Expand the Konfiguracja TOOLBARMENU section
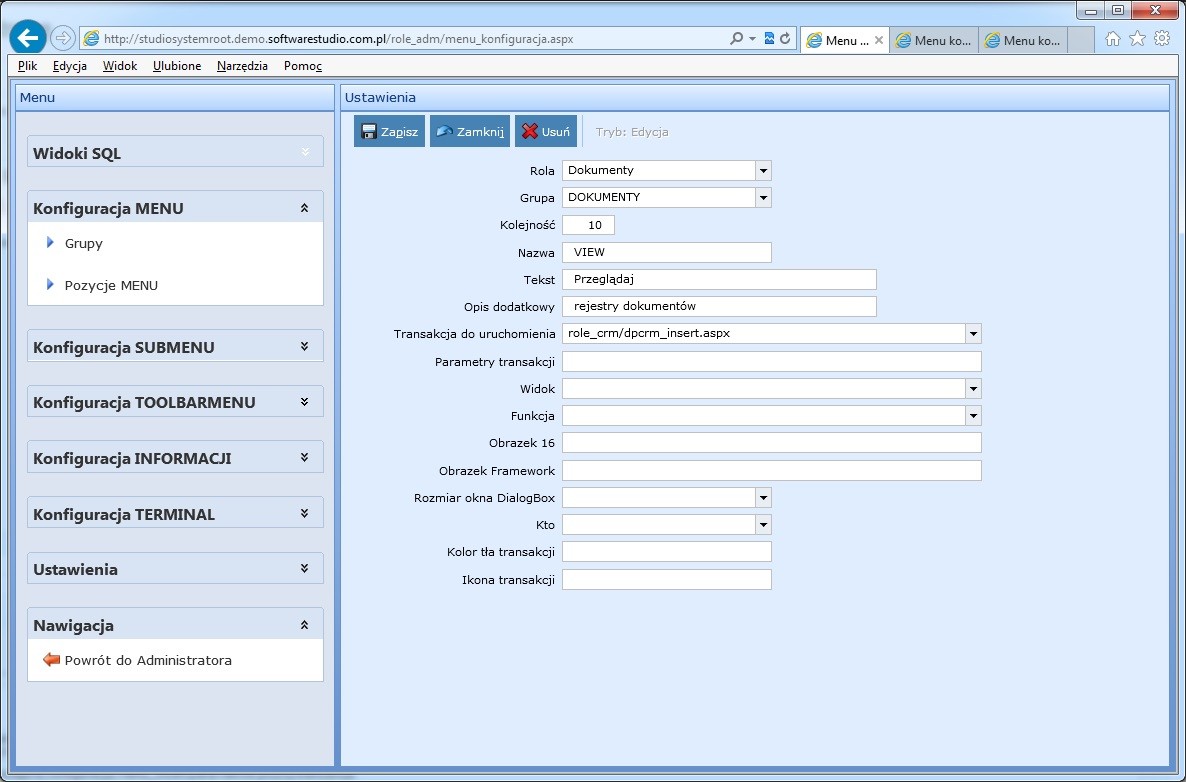The width and height of the screenshot is (1186, 782). (304, 402)
